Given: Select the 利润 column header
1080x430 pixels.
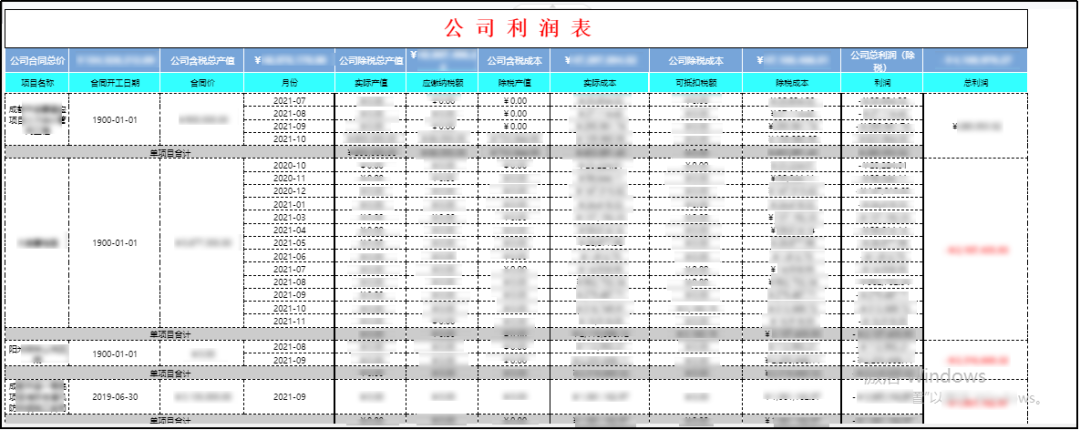Looking at the screenshot, I should coord(882,83).
